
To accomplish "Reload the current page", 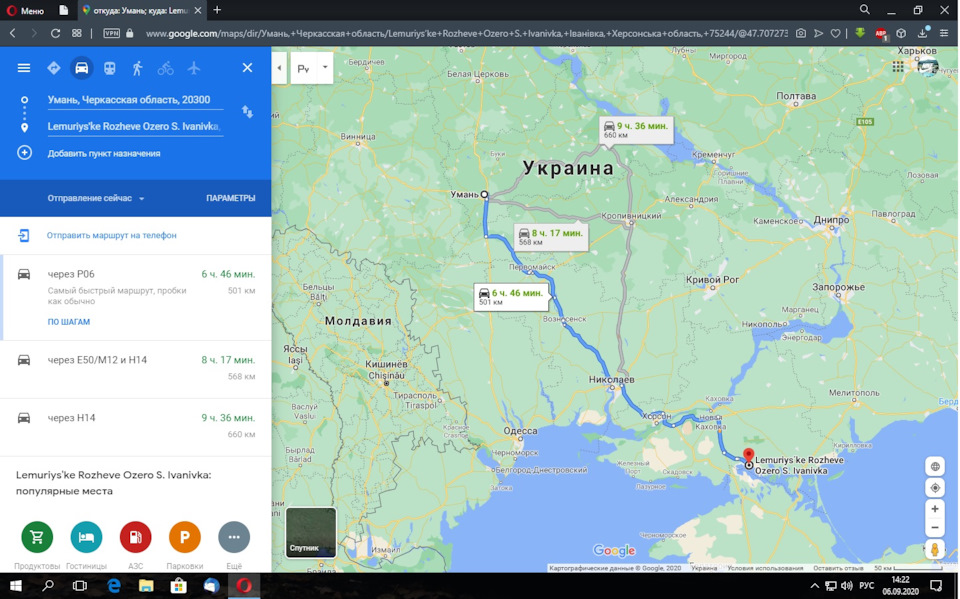I will tap(55, 34).
